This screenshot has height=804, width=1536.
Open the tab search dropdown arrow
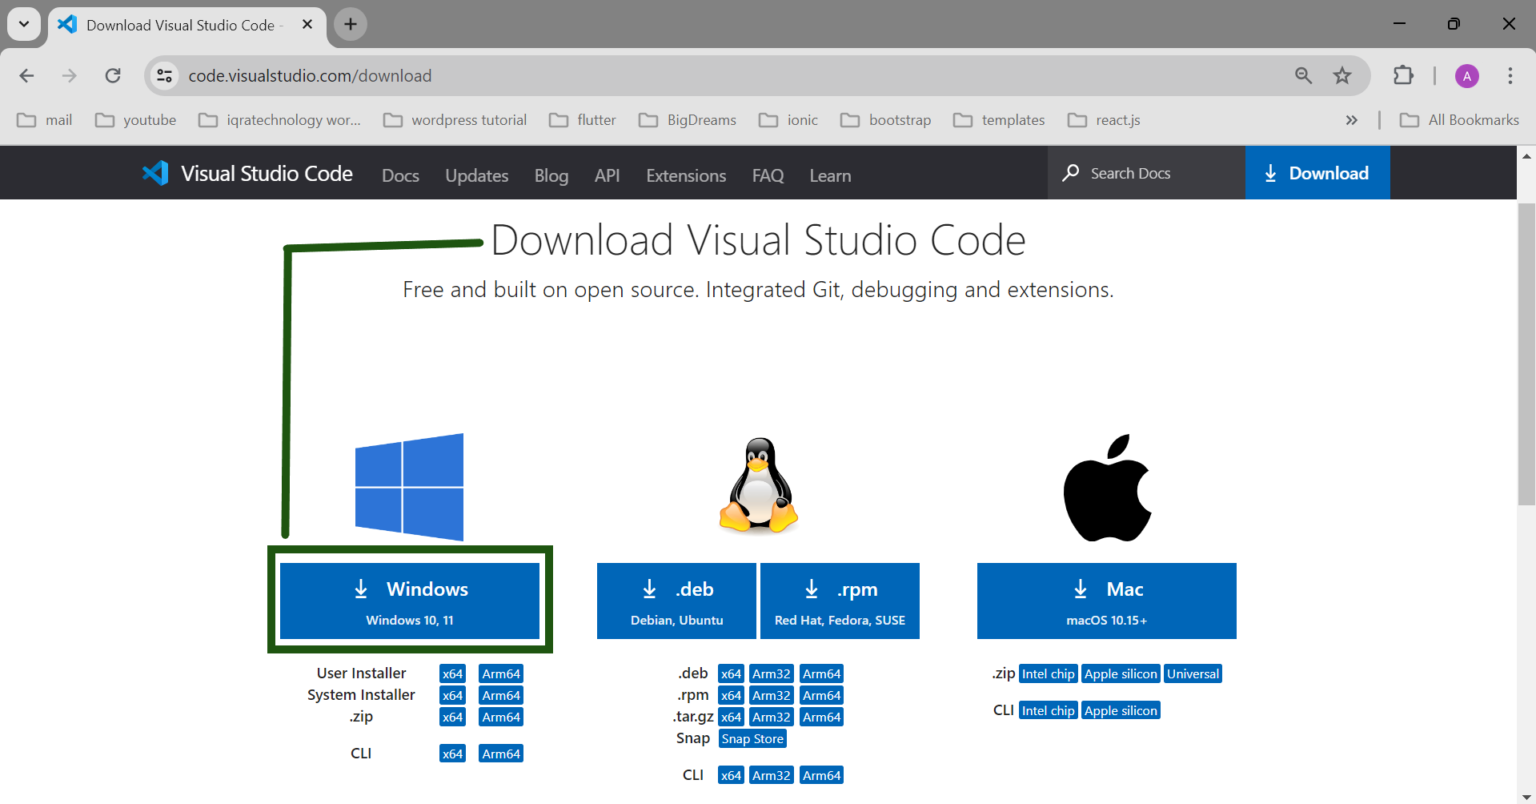pos(23,24)
